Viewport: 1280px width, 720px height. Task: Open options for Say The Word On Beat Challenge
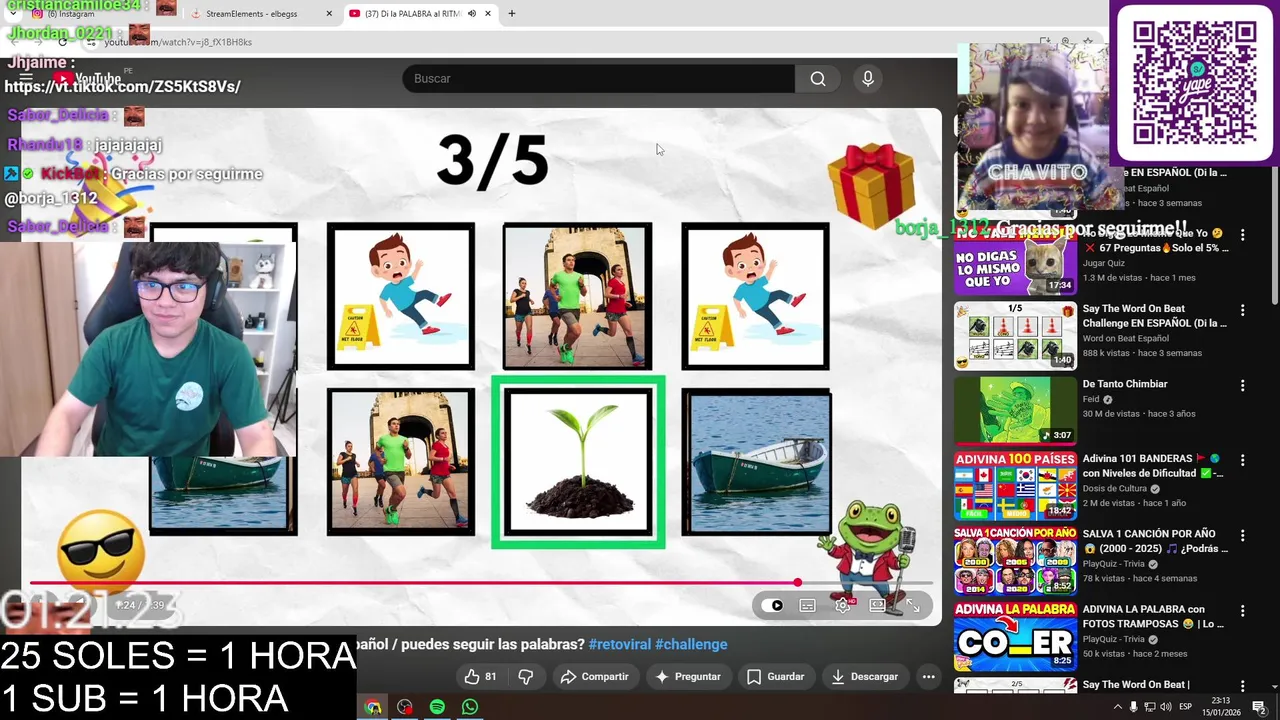tap(1243, 310)
